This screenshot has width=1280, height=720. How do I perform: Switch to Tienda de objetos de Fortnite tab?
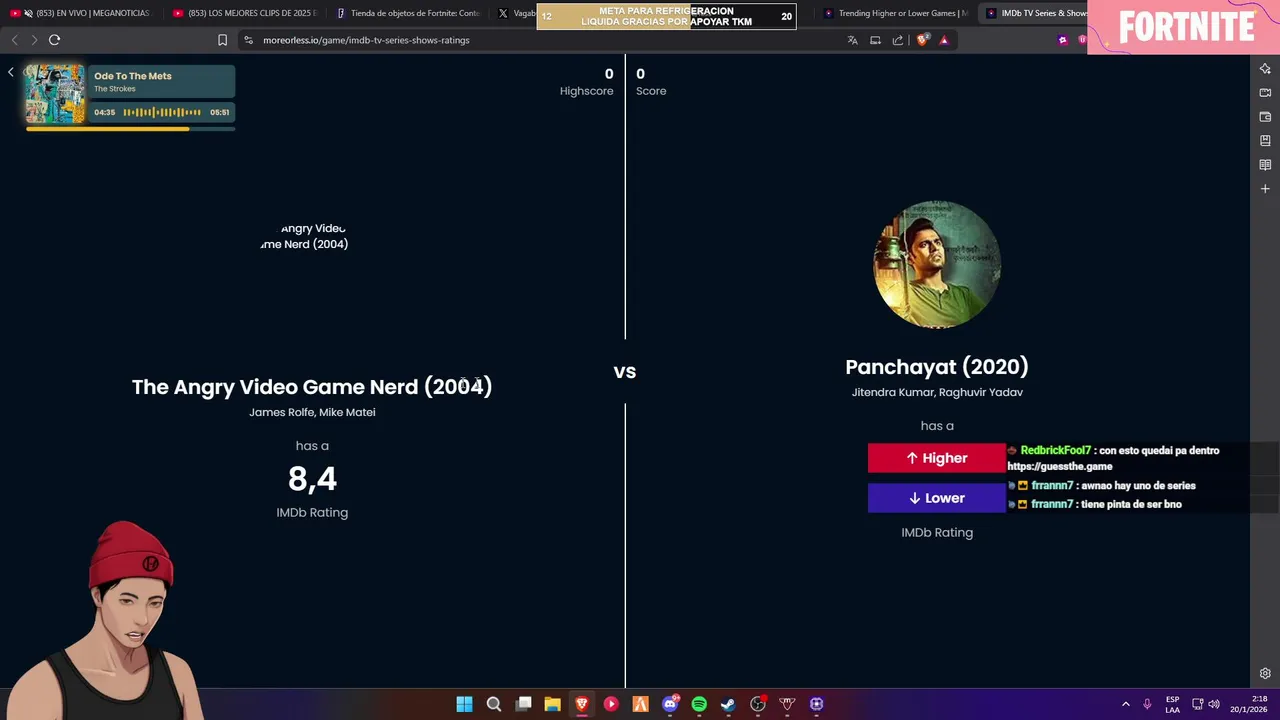[408, 13]
